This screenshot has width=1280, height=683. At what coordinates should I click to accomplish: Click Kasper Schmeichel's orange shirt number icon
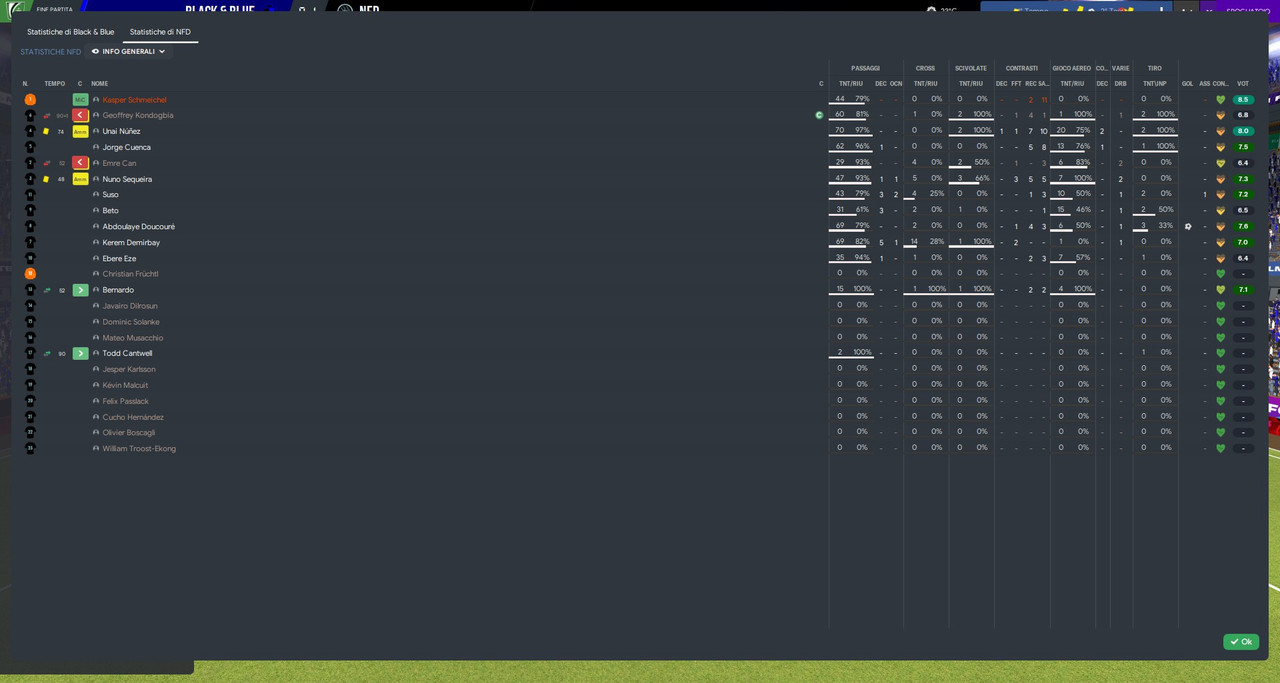click(x=30, y=100)
